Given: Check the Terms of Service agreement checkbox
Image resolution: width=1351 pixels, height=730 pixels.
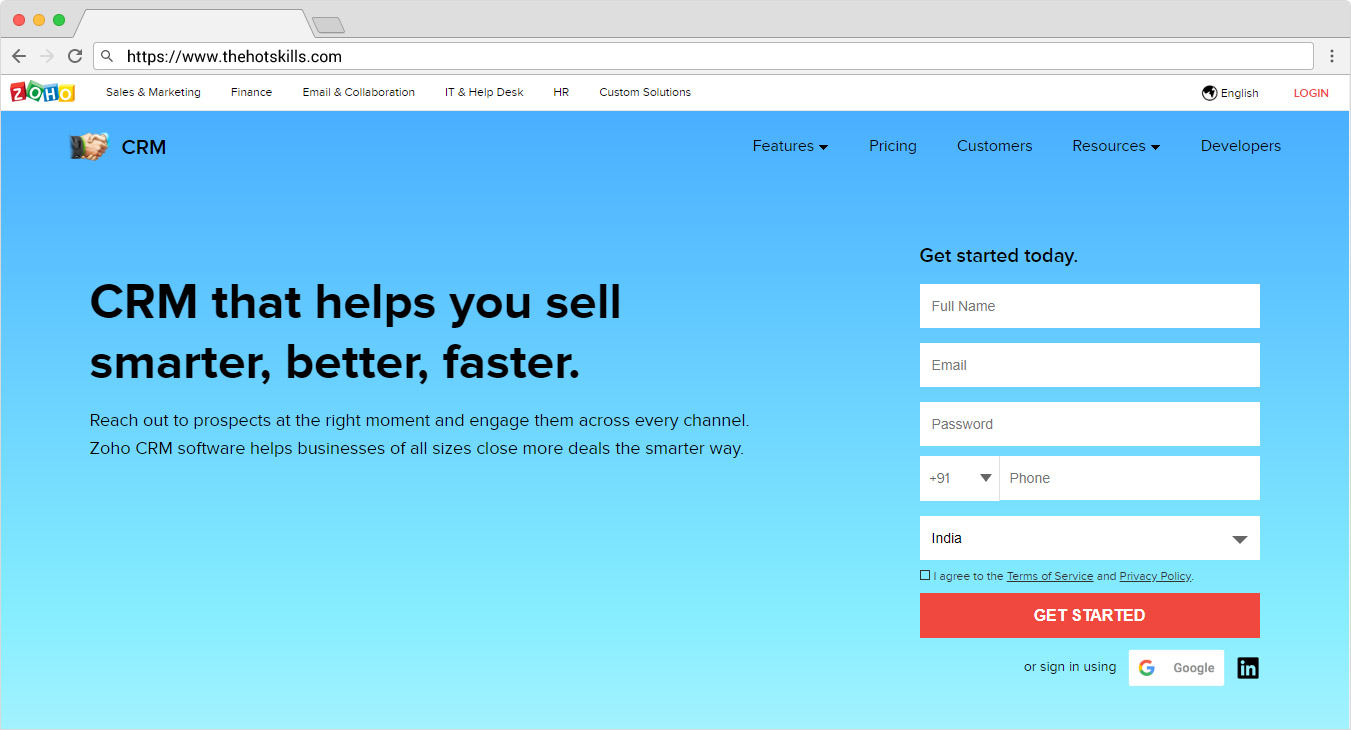Looking at the screenshot, I should pos(925,575).
